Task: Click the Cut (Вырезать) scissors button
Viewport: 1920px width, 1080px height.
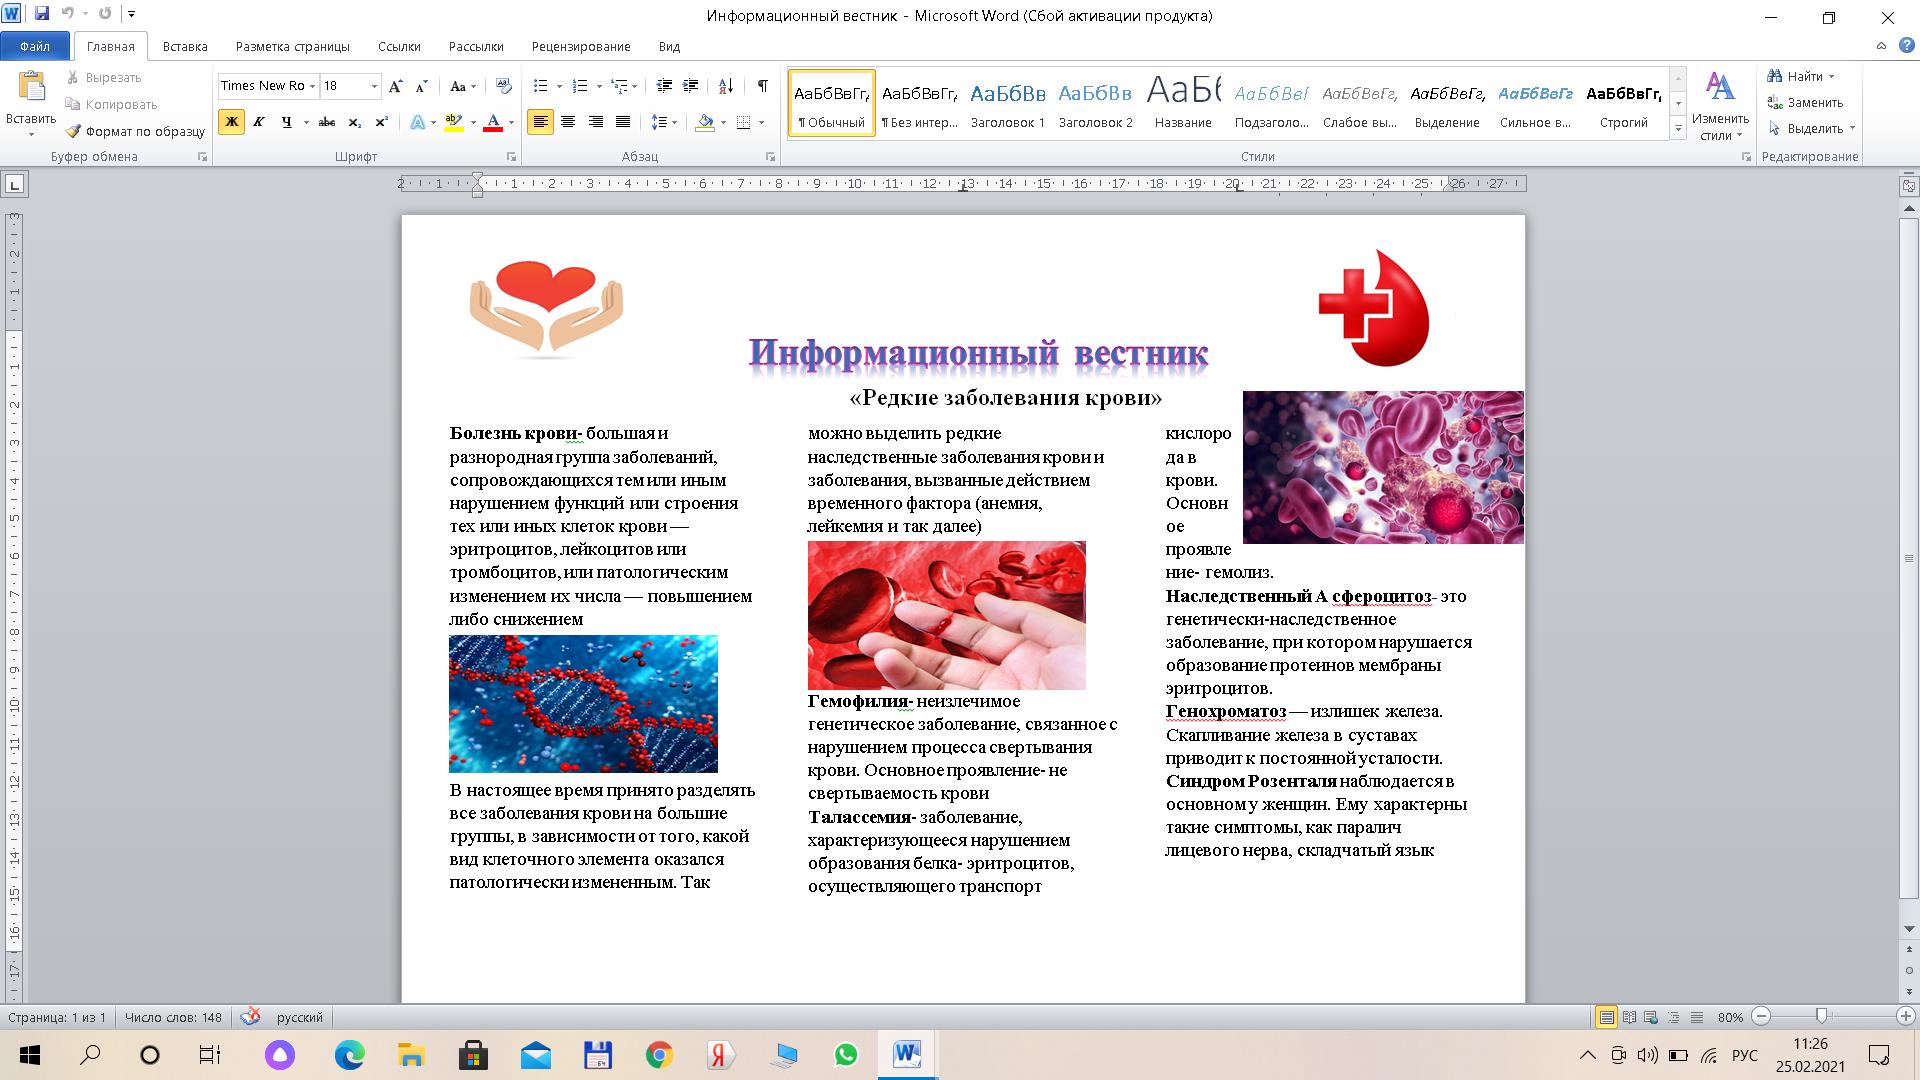Action: (x=104, y=77)
